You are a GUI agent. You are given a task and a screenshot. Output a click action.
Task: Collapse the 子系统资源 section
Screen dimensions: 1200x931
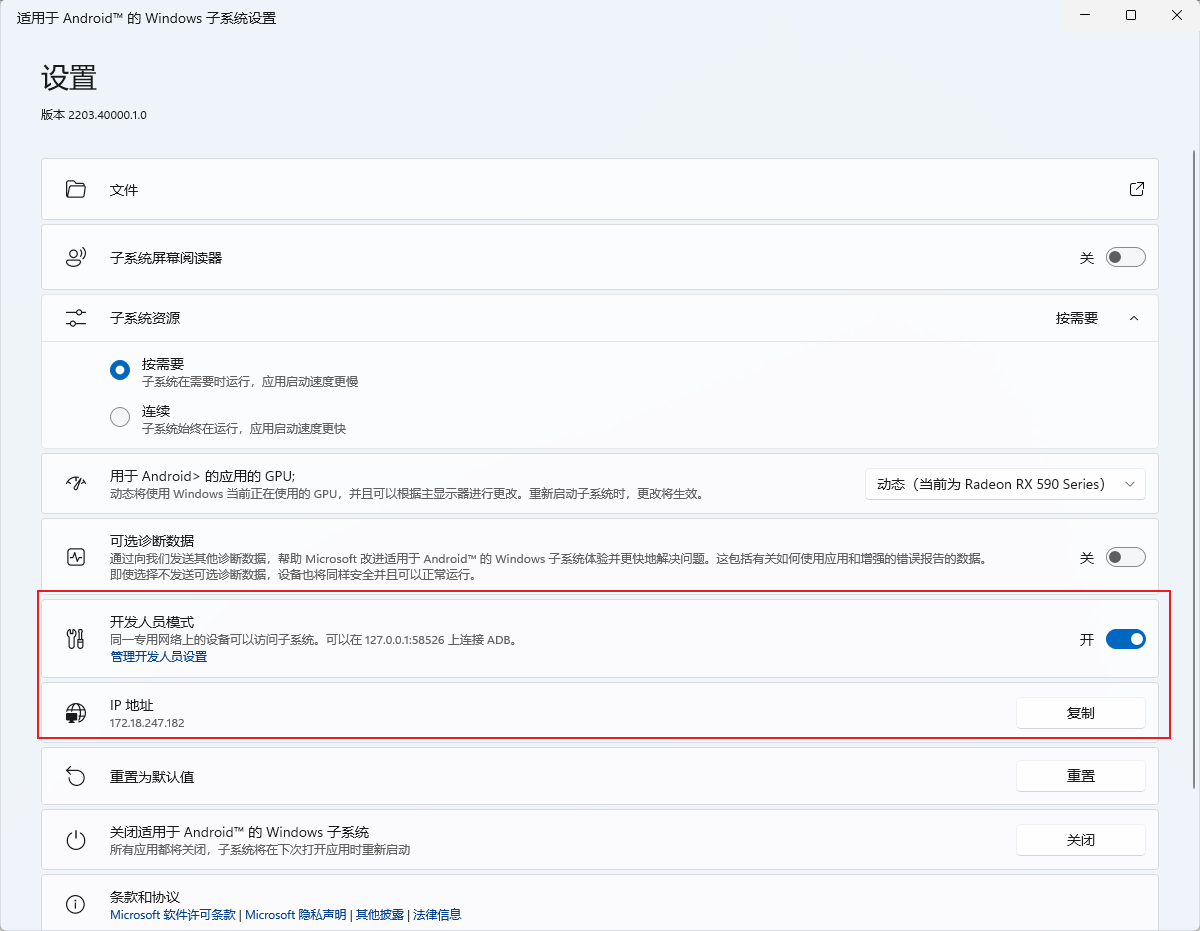point(1133,318)
